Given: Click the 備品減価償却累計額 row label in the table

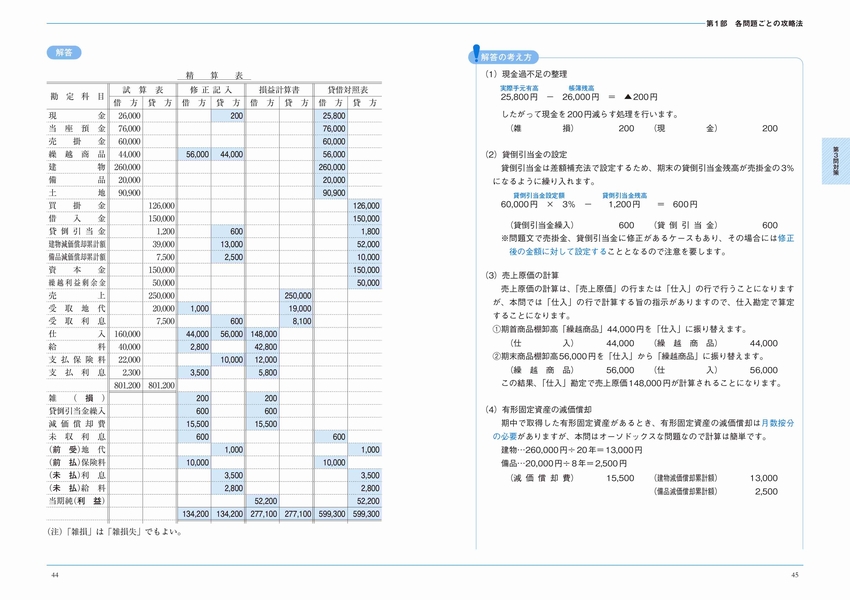Looking at the screenshot, I should 78,257.
